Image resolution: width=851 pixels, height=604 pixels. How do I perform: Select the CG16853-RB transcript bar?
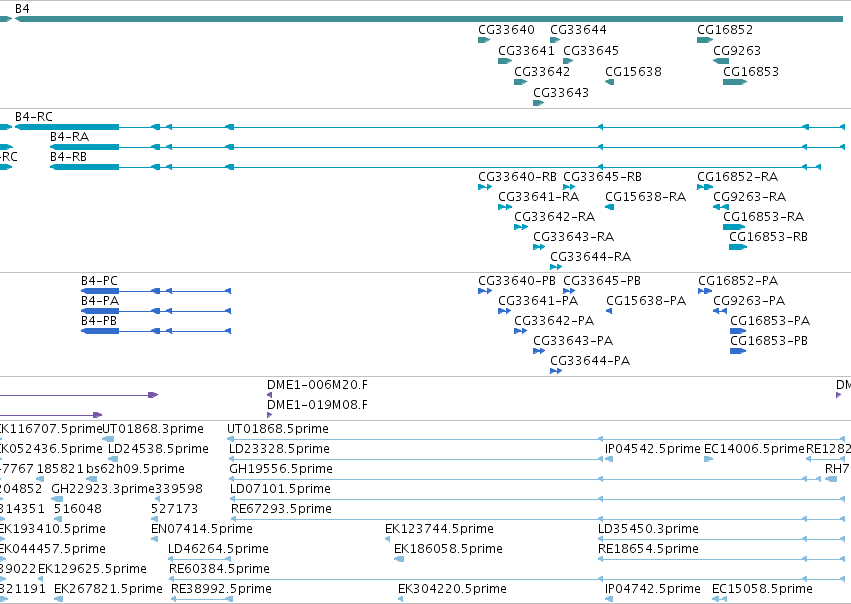pos(738,247)
